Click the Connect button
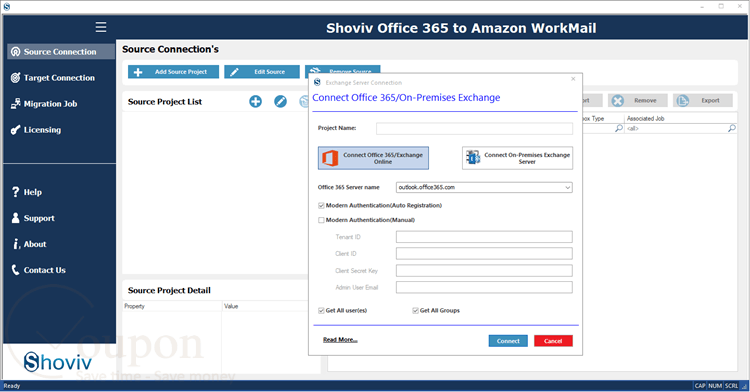The height and width of the screenshot is (392, 750). pos(508,341)
